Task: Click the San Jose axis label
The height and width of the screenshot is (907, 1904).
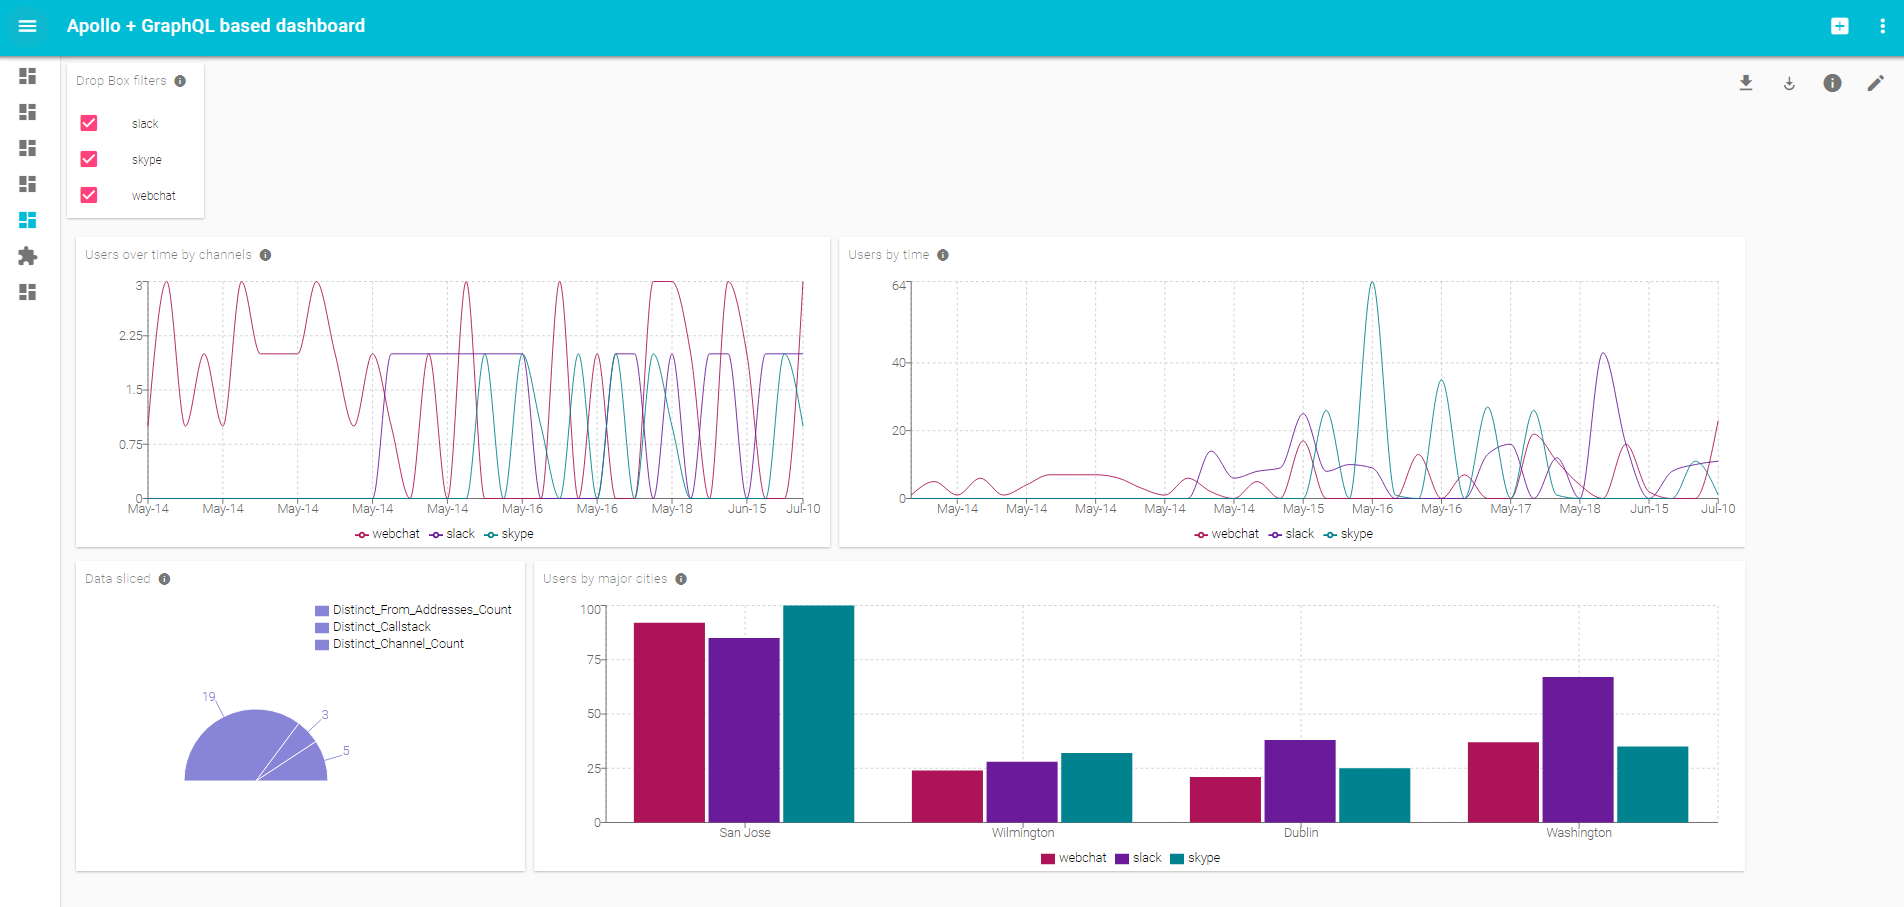Action: [x=745, y=833]
